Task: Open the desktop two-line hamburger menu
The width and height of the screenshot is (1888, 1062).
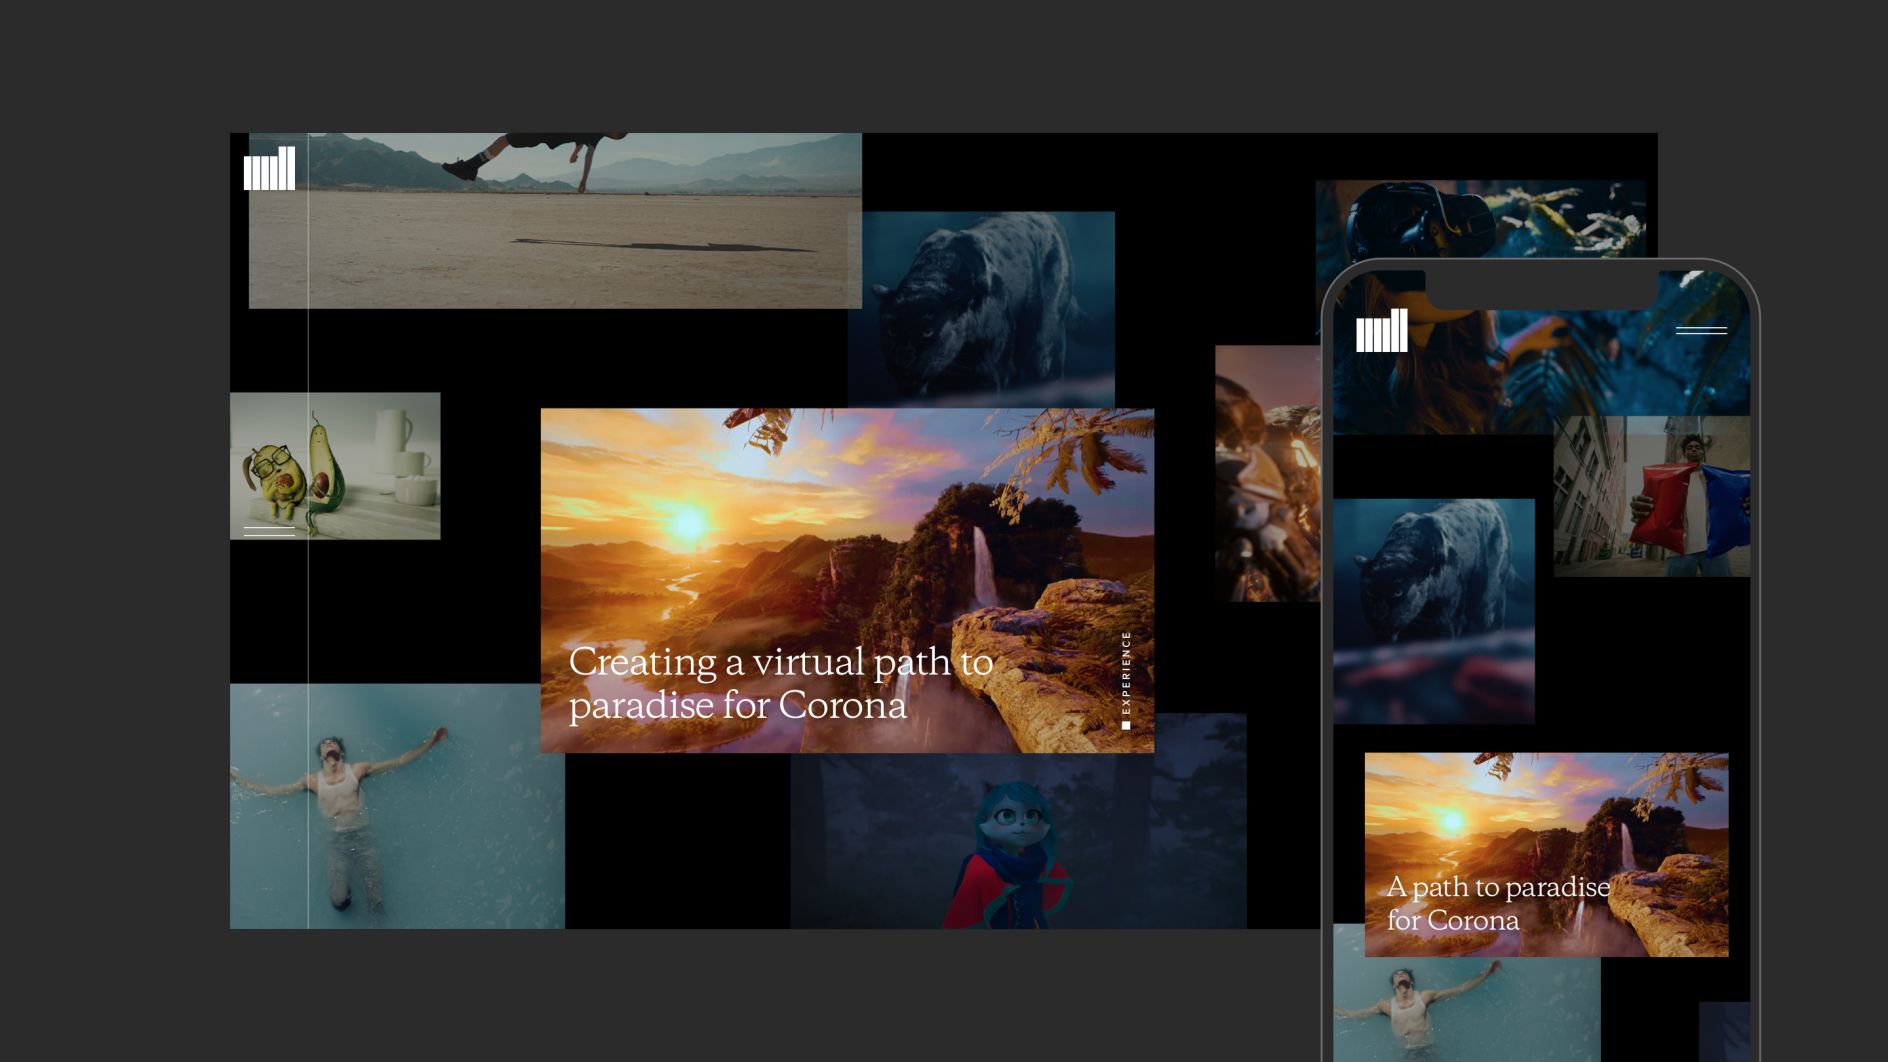Action: 269,531
